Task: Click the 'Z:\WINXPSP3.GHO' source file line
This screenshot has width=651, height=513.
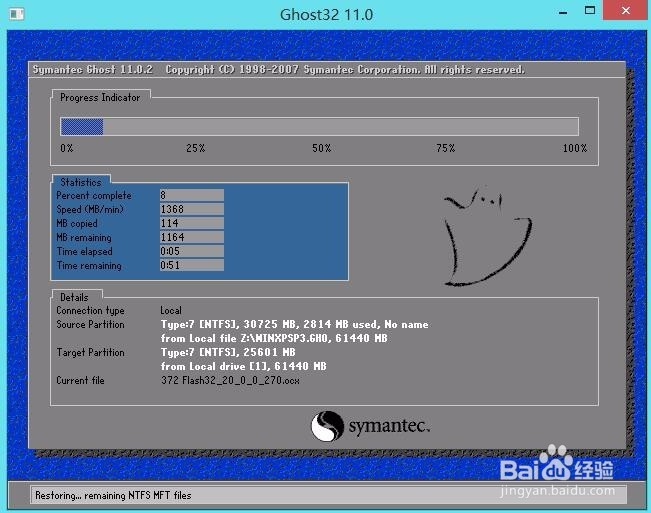Action: click(274, 338)
